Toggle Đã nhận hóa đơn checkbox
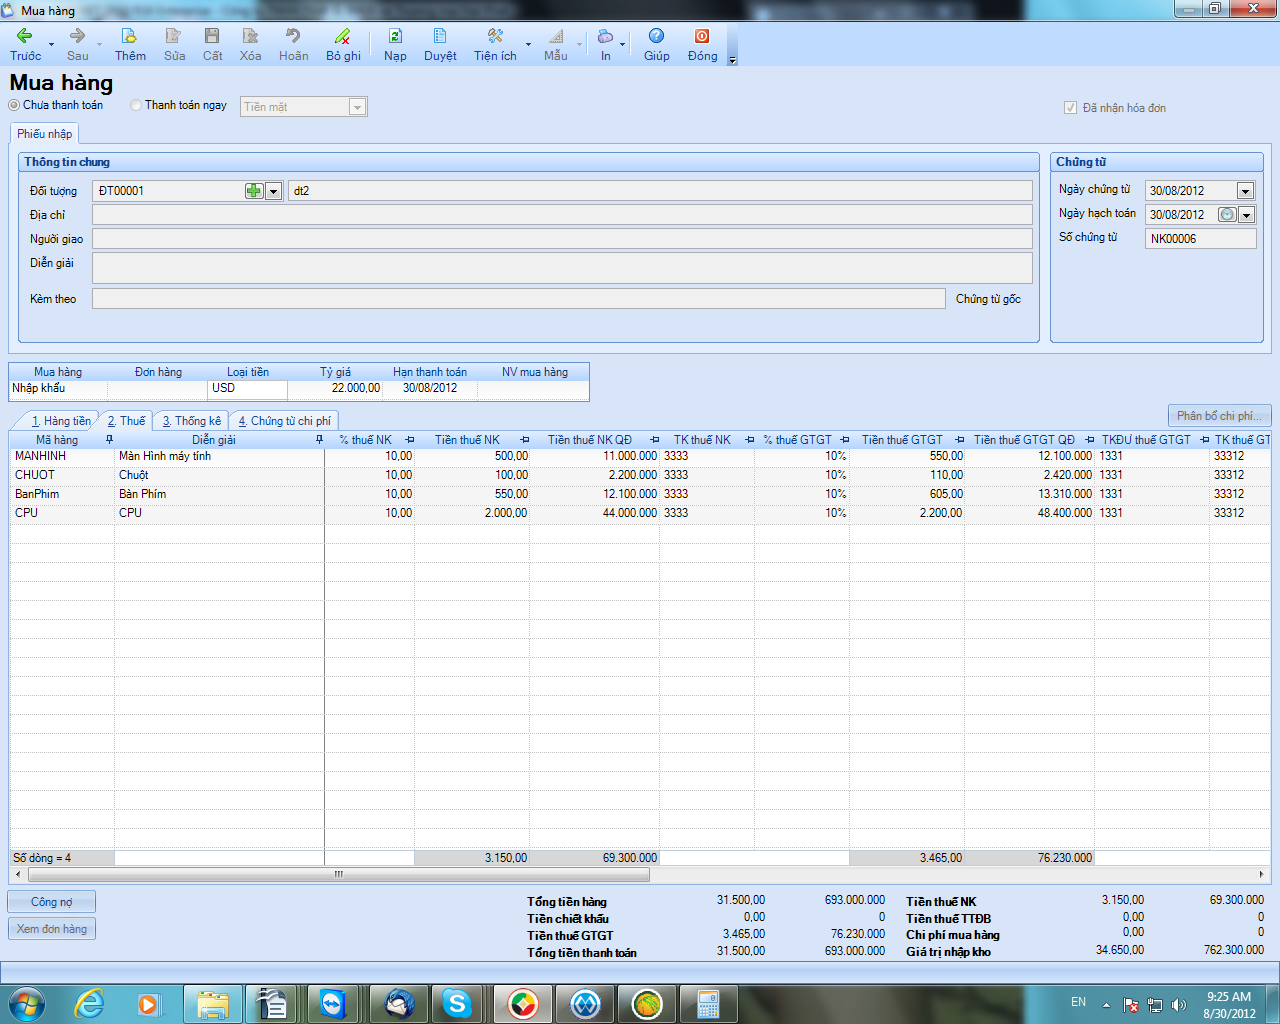The width and height of the screenshot is (1280, 1024). [1071, 108]
